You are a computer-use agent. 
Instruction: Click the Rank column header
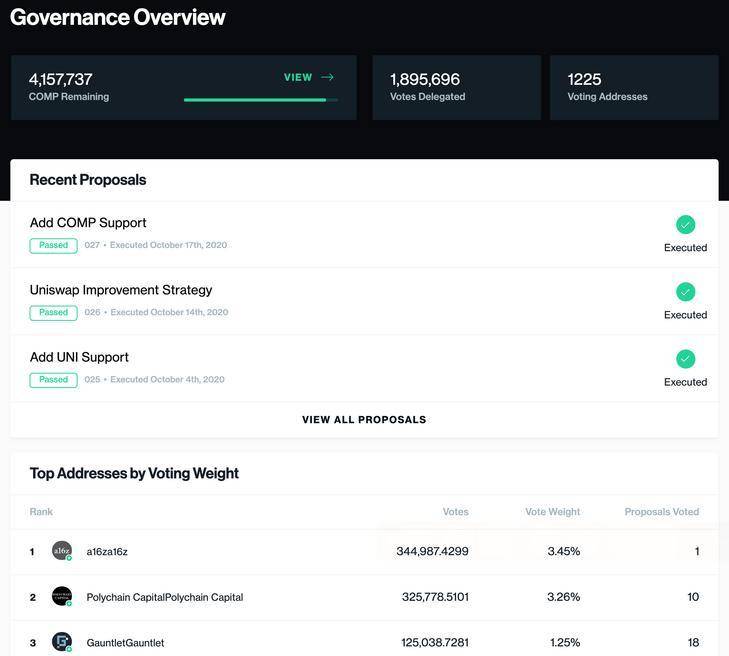coord(41,511)
